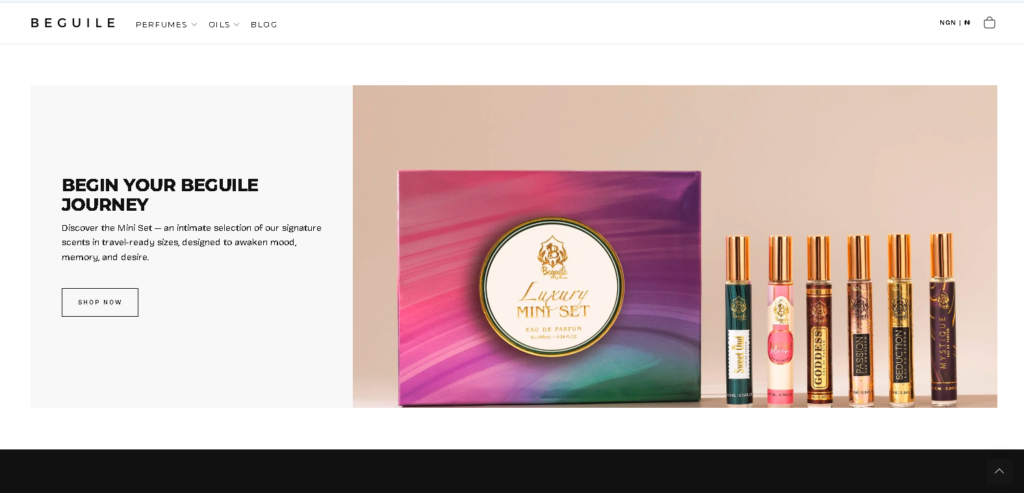Select the brown Goddess perfume bottle

[819, 320]
